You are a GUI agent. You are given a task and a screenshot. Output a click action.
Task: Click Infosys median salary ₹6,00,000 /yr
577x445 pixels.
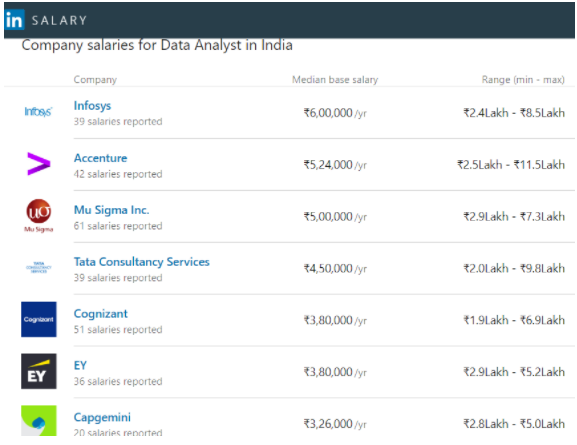coord(335,113)
